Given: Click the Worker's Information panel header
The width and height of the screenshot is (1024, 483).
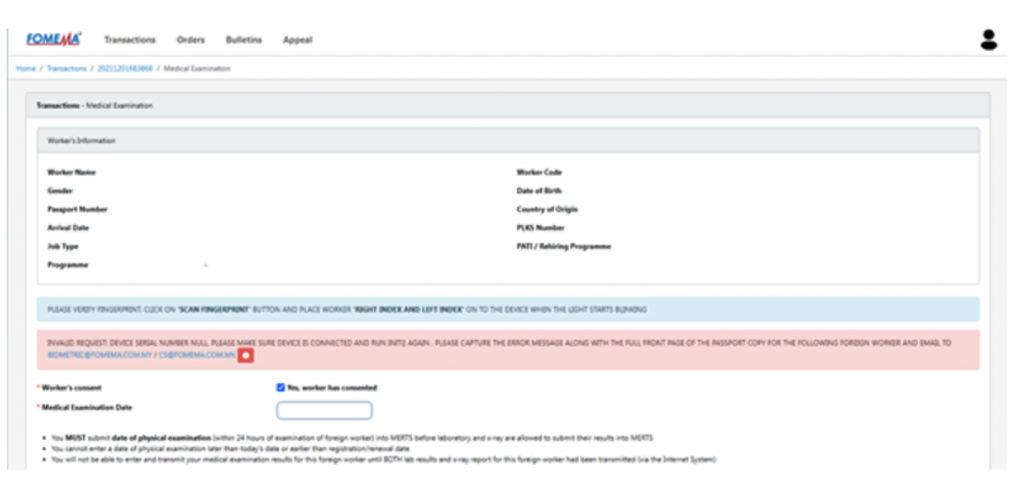Looking at the screenshot, I should click(81, 140).
